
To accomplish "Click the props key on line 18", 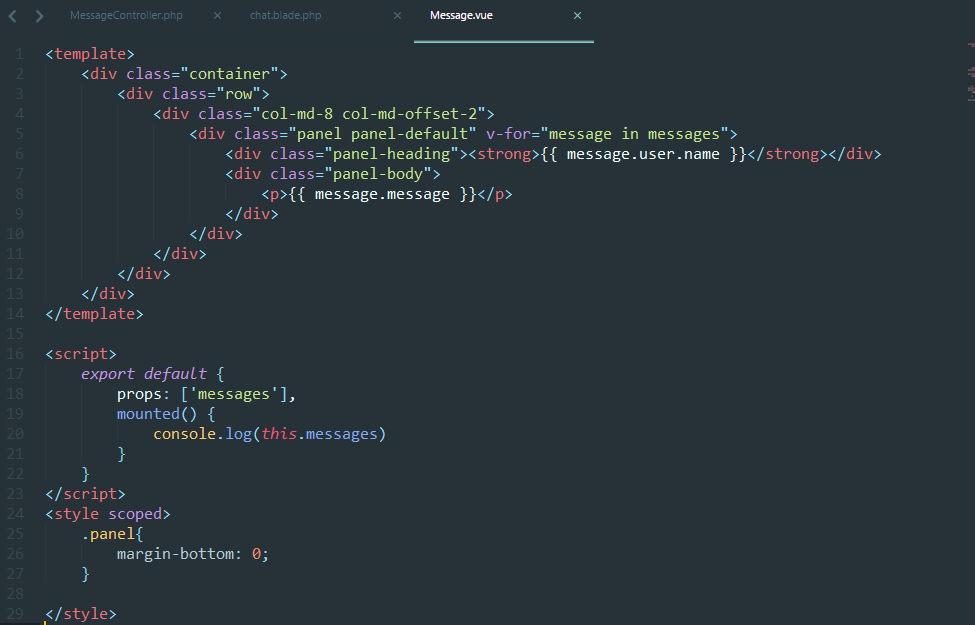I will point(139,394).
